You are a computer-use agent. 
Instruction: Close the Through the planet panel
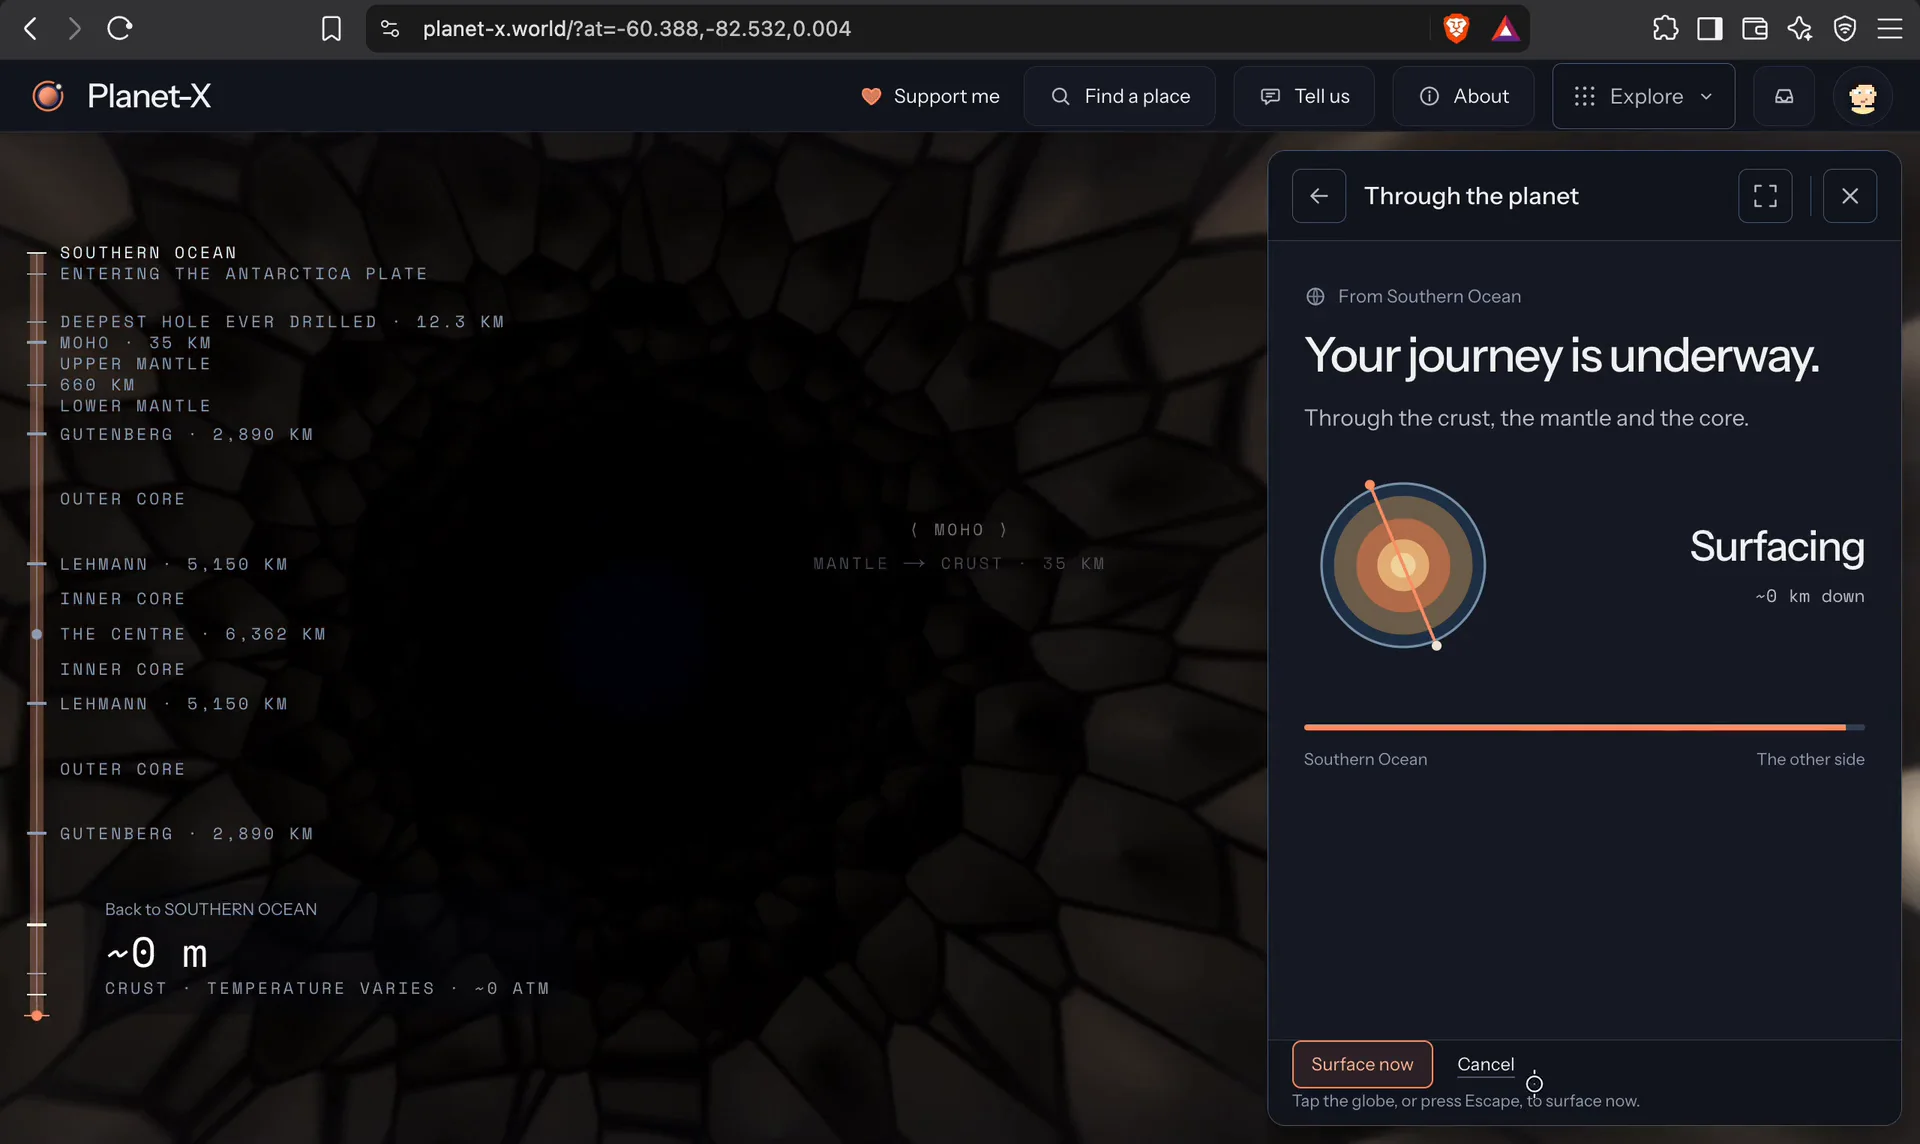pyautogui.click(x=1850, y=196)
